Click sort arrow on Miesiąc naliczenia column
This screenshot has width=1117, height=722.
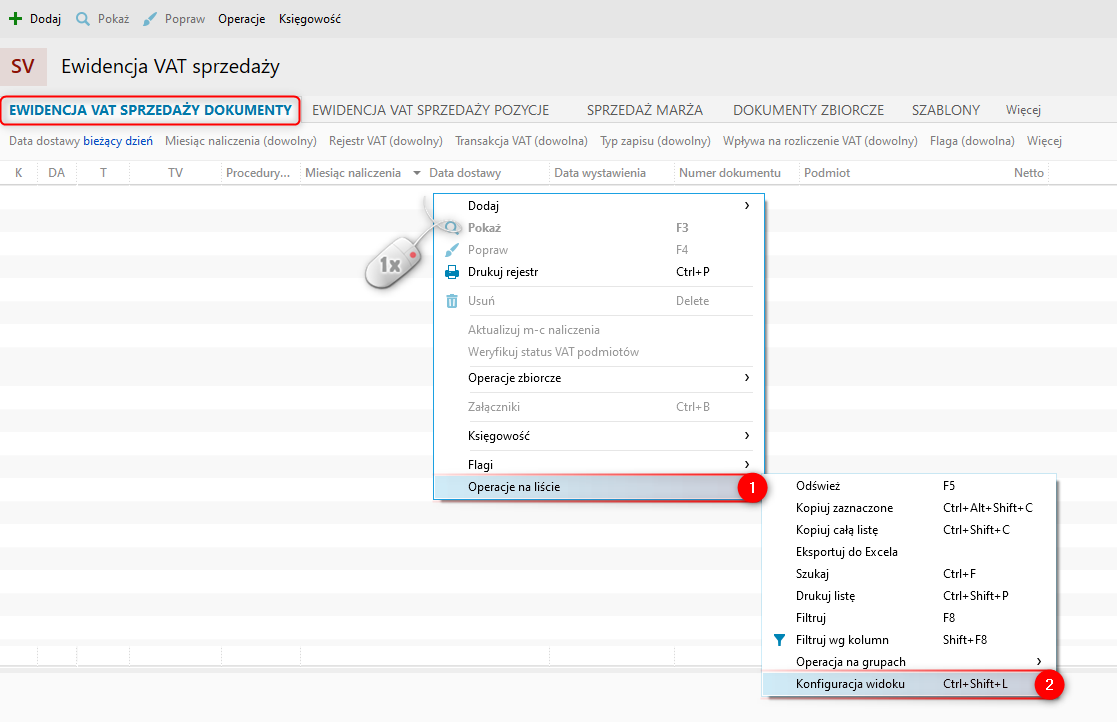417,173
